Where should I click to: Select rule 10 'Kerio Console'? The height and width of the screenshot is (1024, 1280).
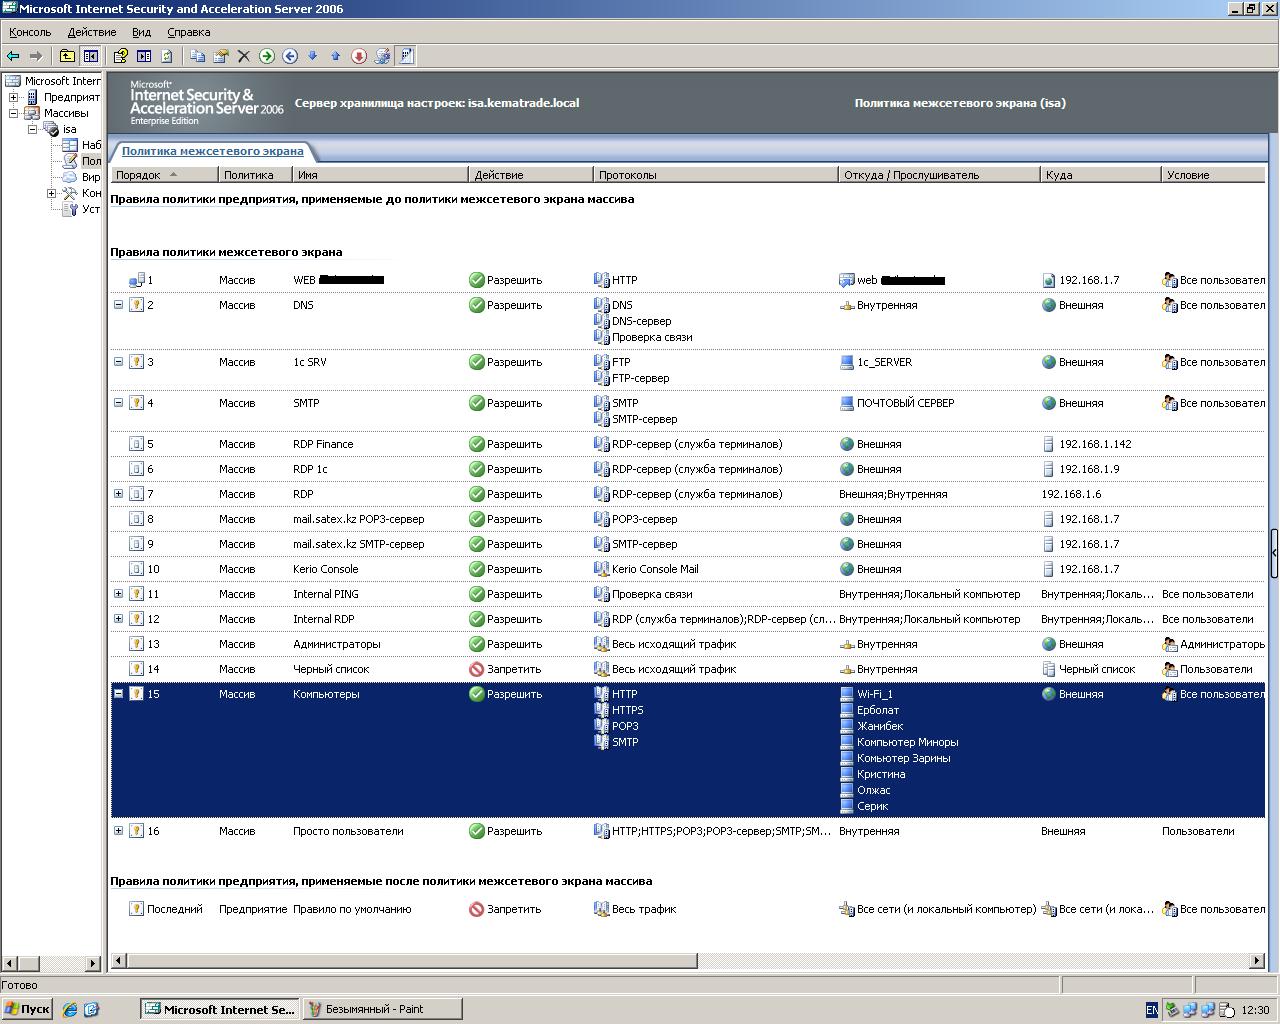pos(687,569)
